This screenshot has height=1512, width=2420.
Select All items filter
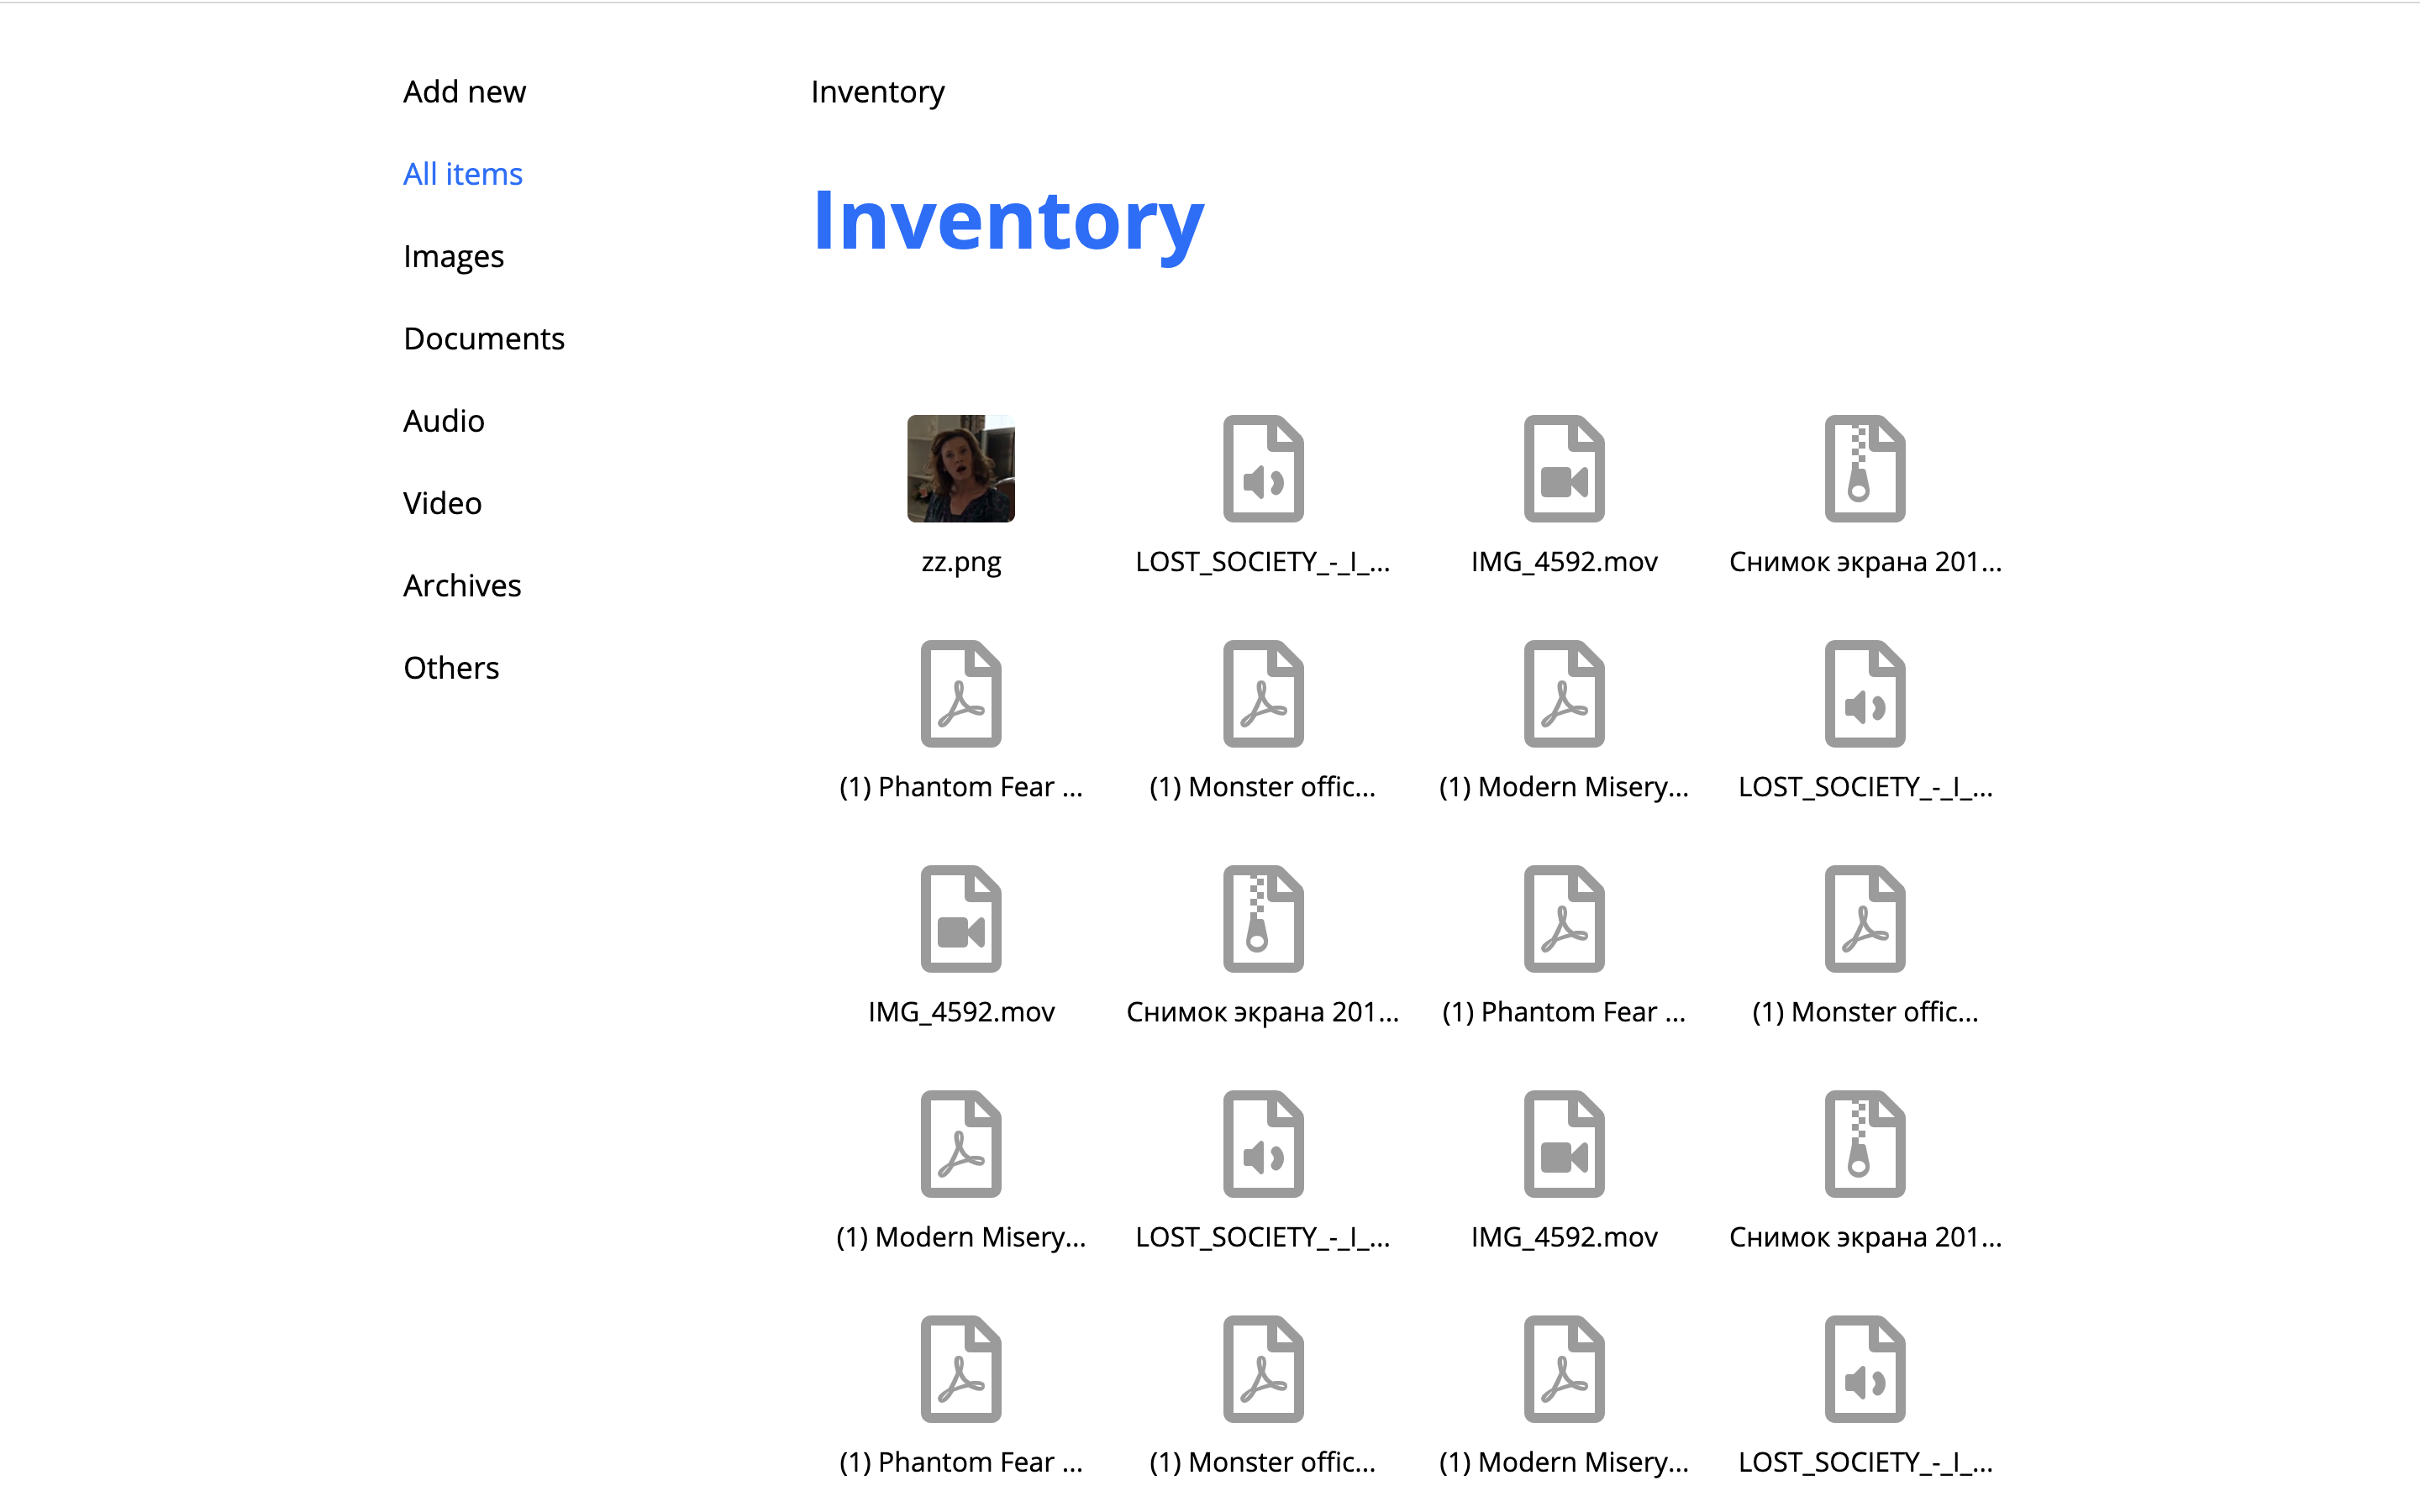[462, 174]
